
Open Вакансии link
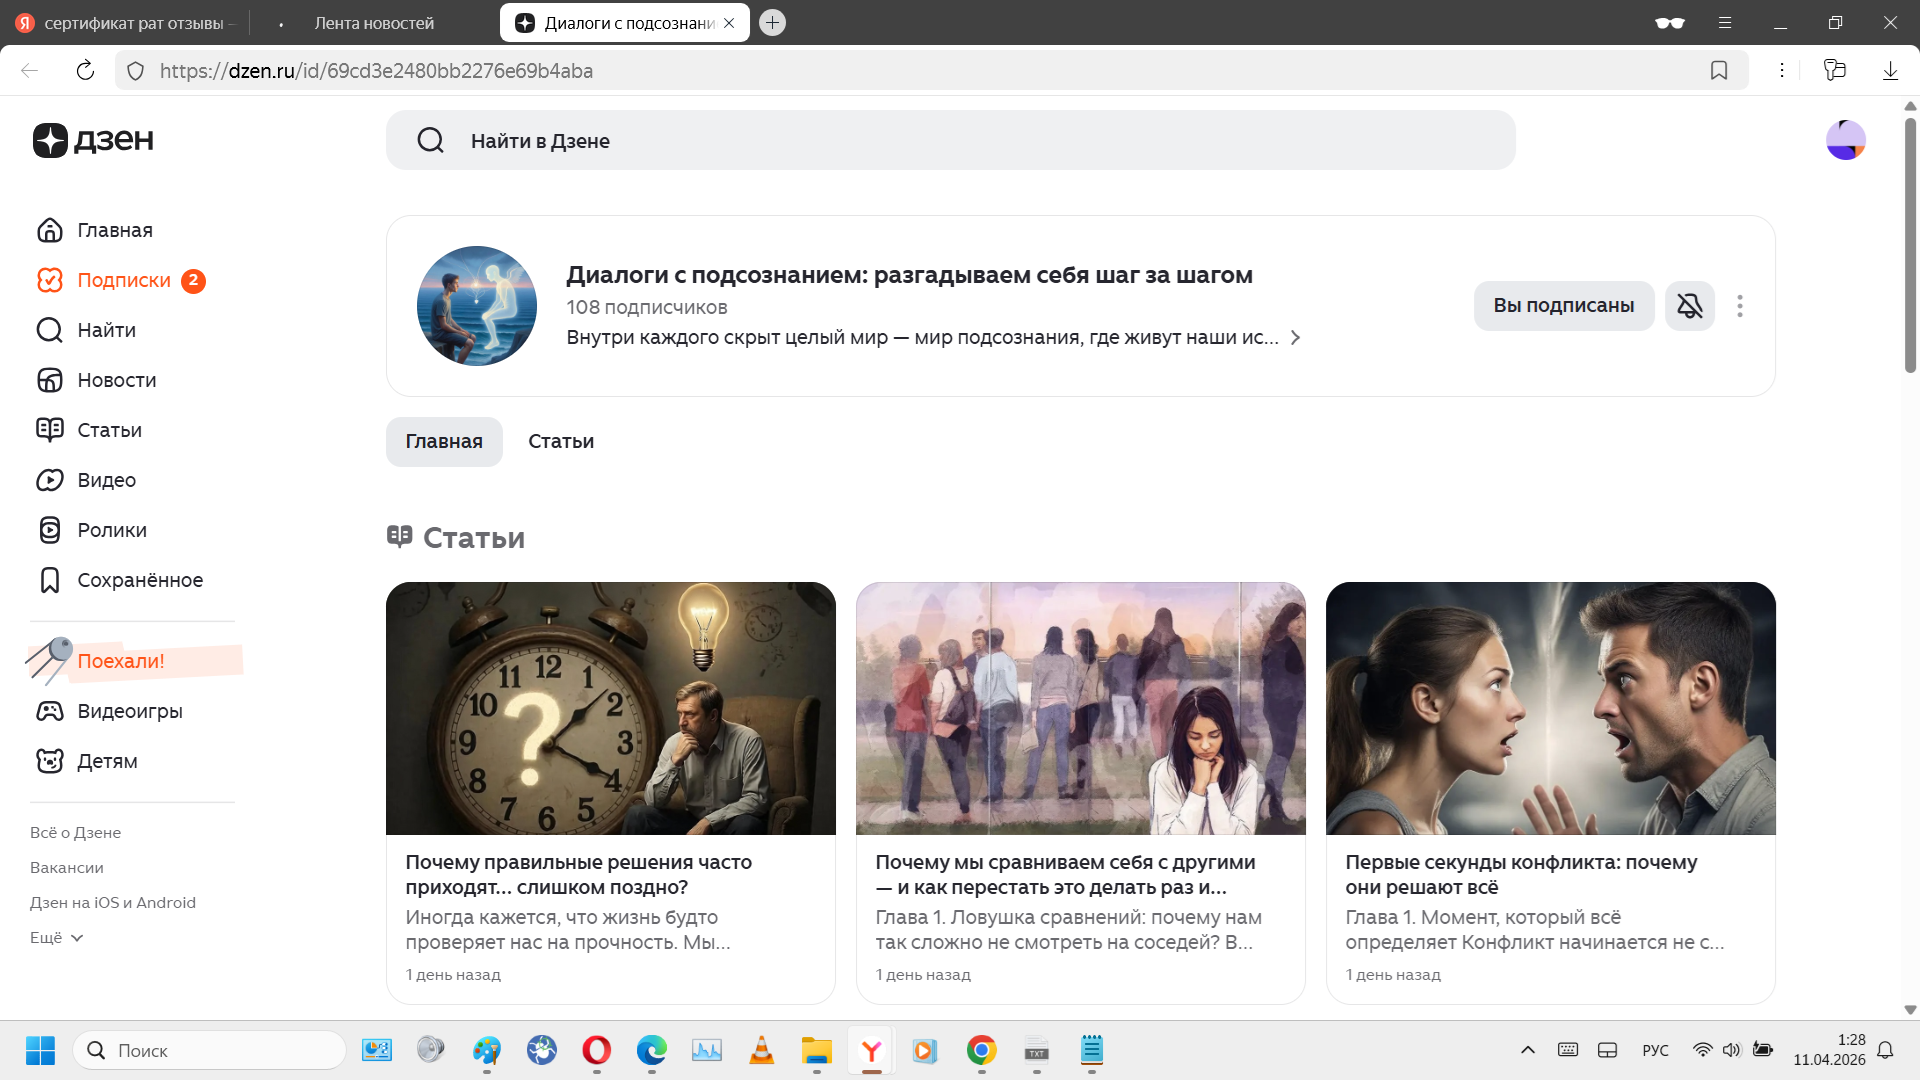[x=66, y=868]
